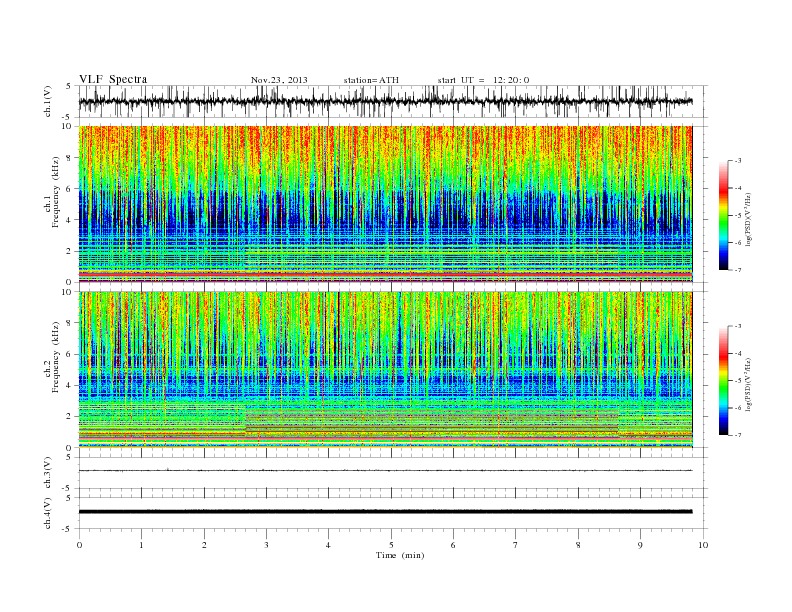Click the 'start UT = 12:20:0' text
This screenshot has height=612, width=792.
[x=483, y=80]
